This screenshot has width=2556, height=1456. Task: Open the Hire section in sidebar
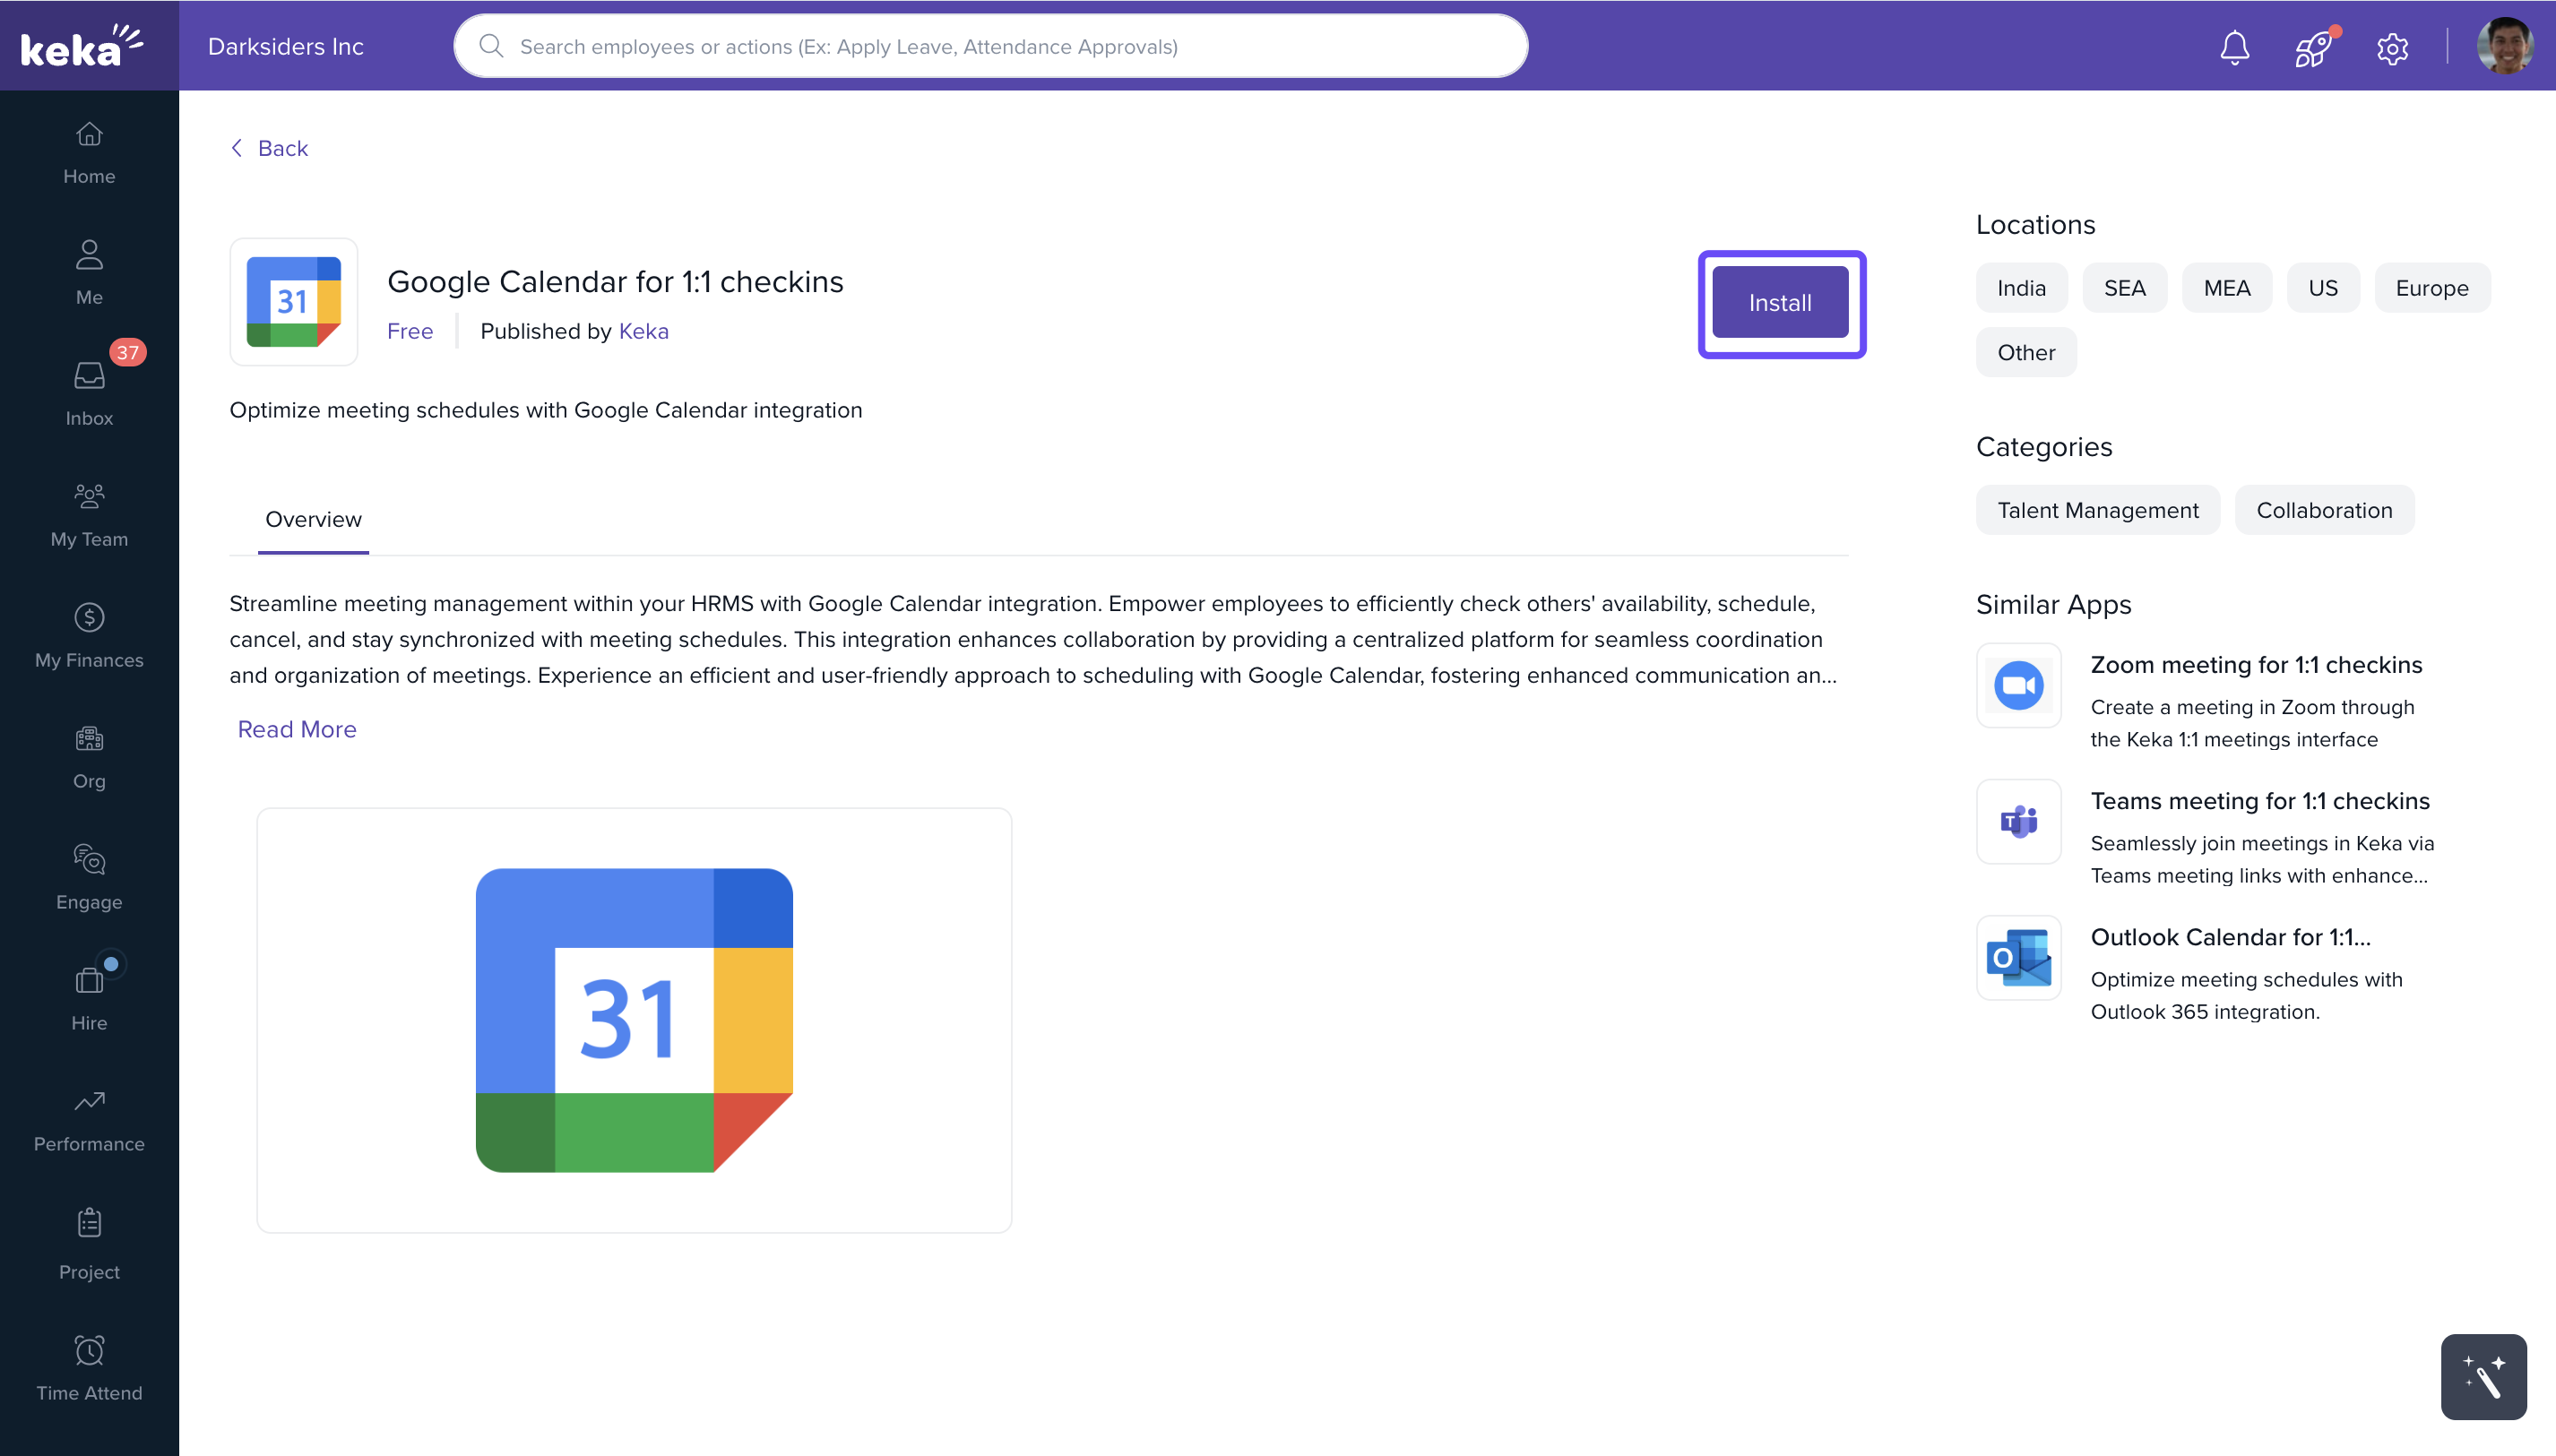89,998
